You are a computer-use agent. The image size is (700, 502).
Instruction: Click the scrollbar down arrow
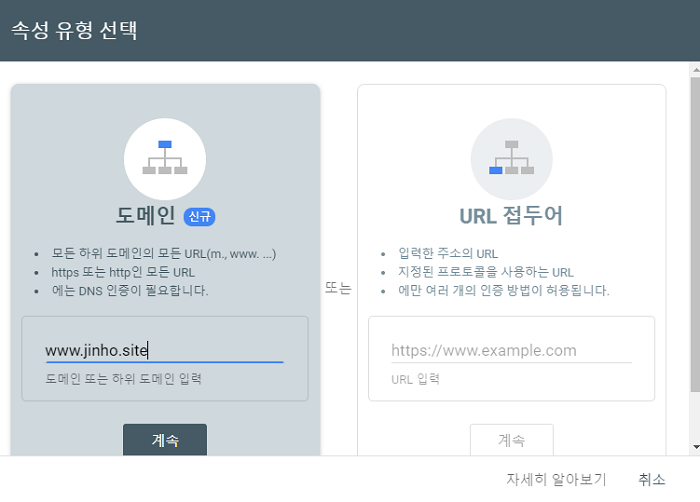pos(694,446)
